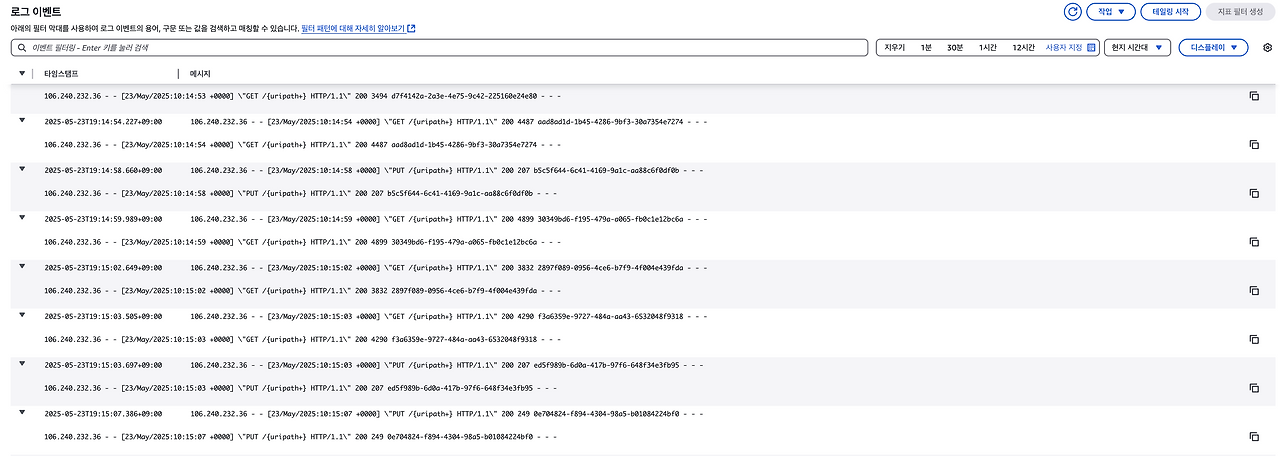Copy the expanded message with b5c5f644 ID
The height and width of the screenshot is (456, 1280).
(x=1253, y=193)
